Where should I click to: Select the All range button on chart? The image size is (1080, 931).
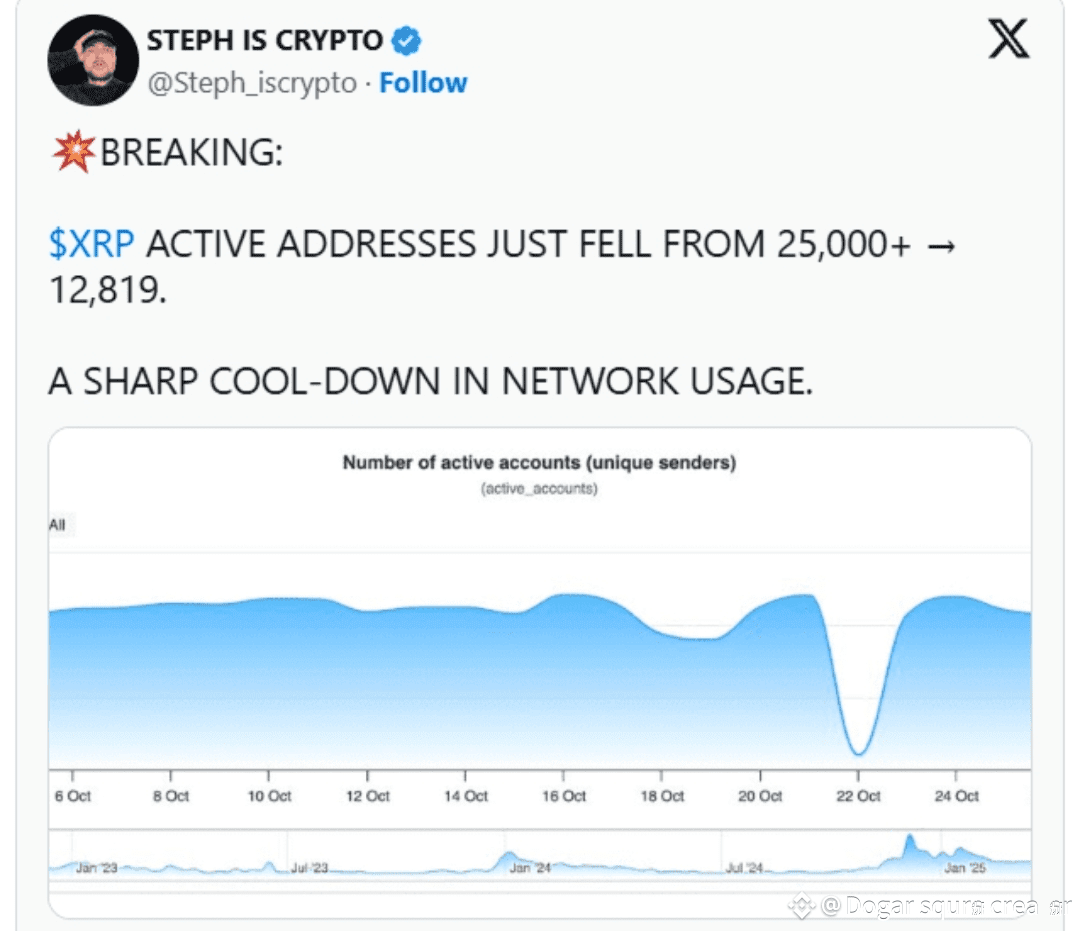click(58, 525)
